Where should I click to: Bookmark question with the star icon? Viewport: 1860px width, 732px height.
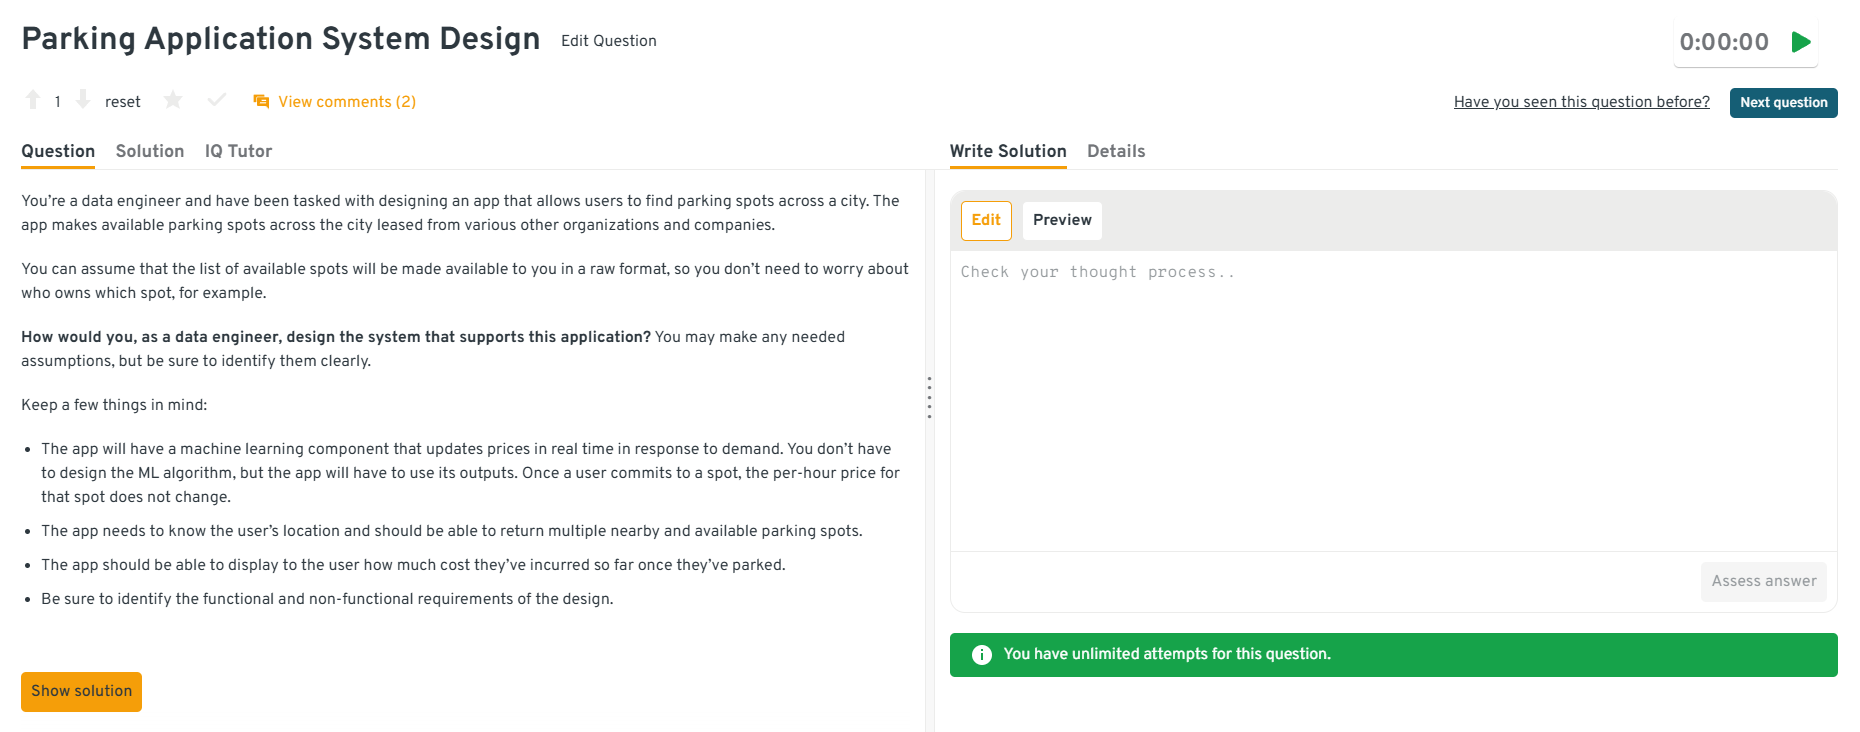click(x=173, y=100)
